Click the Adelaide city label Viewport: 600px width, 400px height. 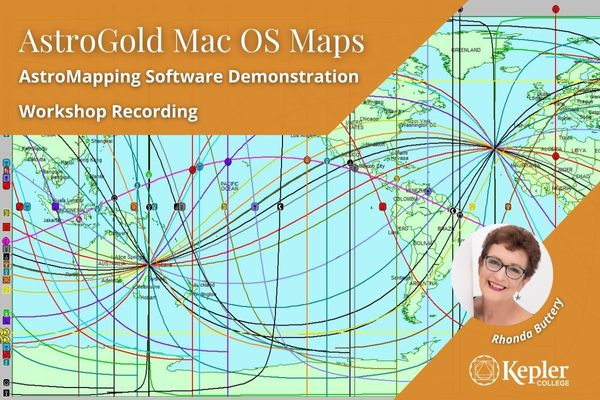click(x=111, y=281)
